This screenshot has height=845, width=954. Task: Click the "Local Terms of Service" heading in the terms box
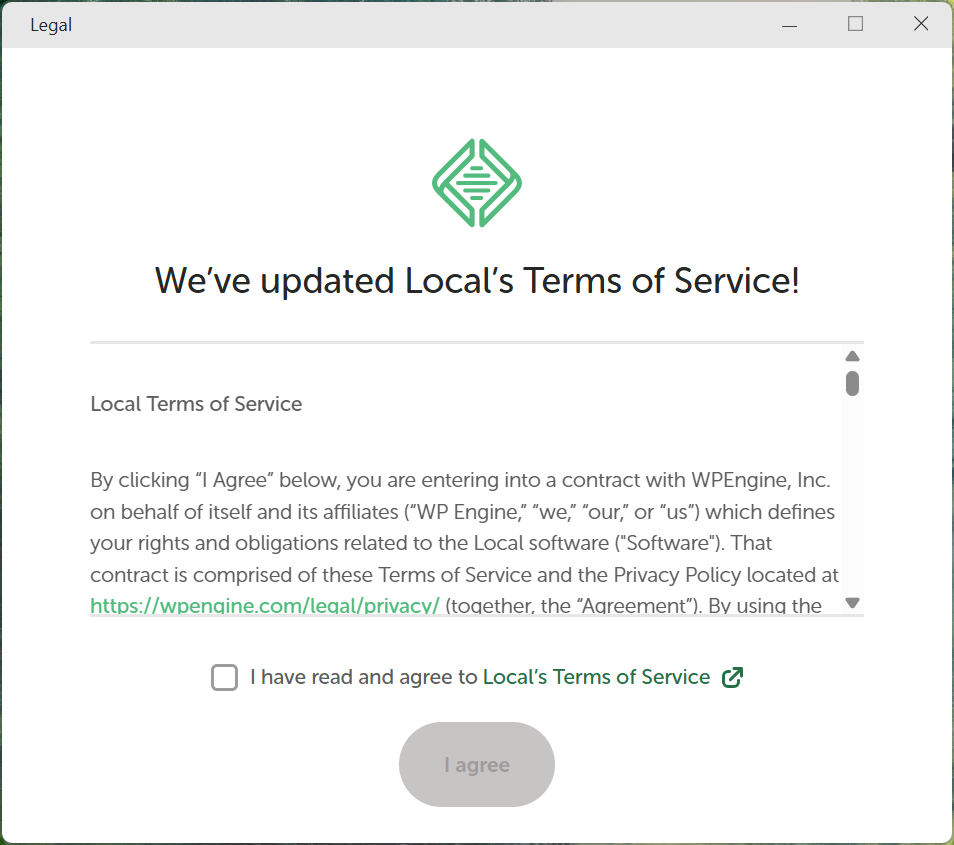click(x=196, y=404)
